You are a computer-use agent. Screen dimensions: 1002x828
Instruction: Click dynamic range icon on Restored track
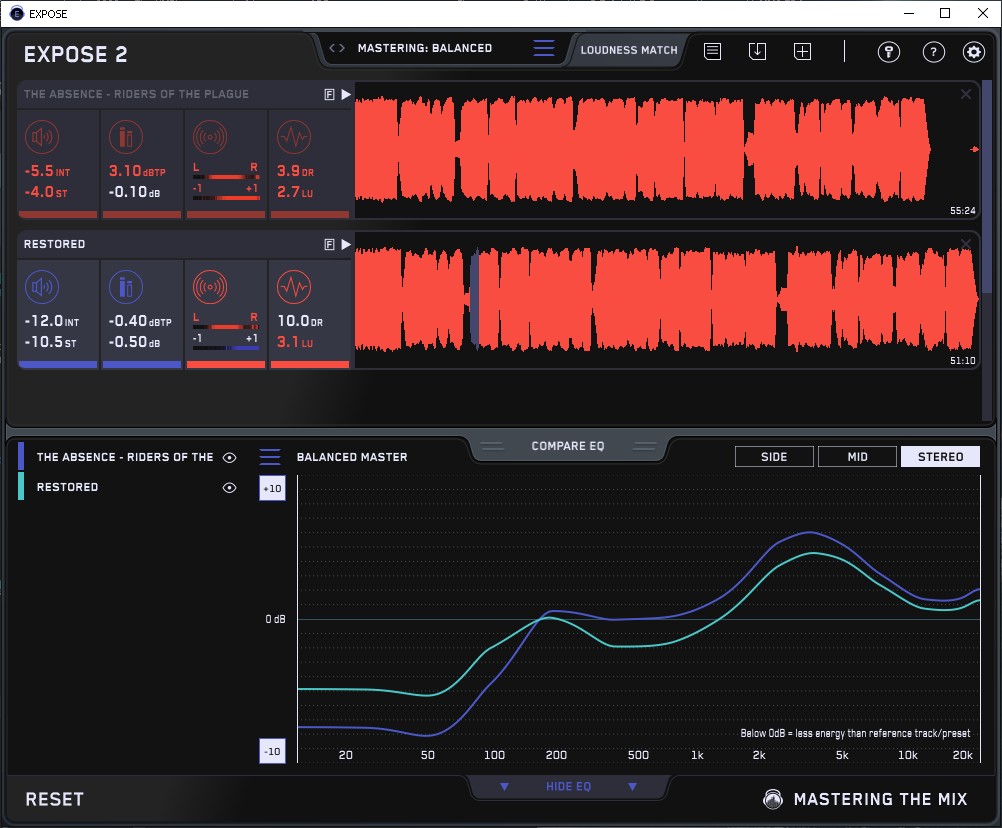[x=294, y=287]
